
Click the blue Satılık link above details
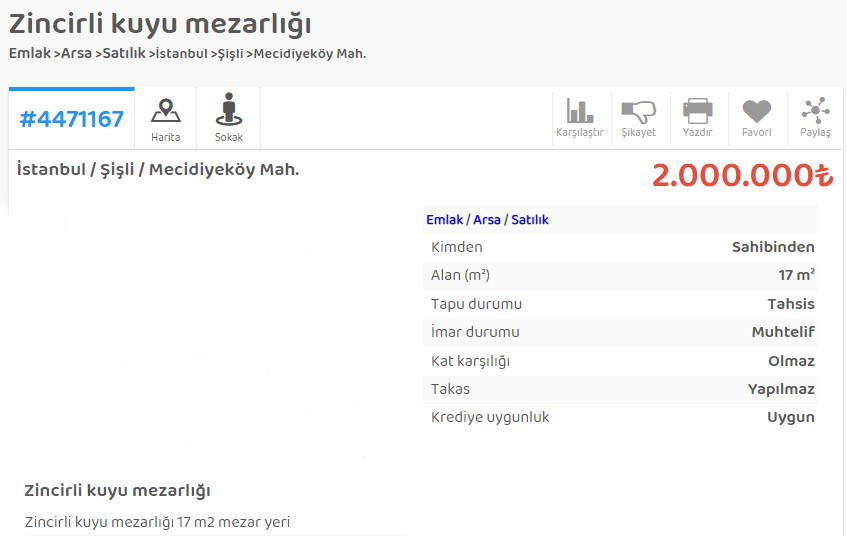tap(530, 220)
